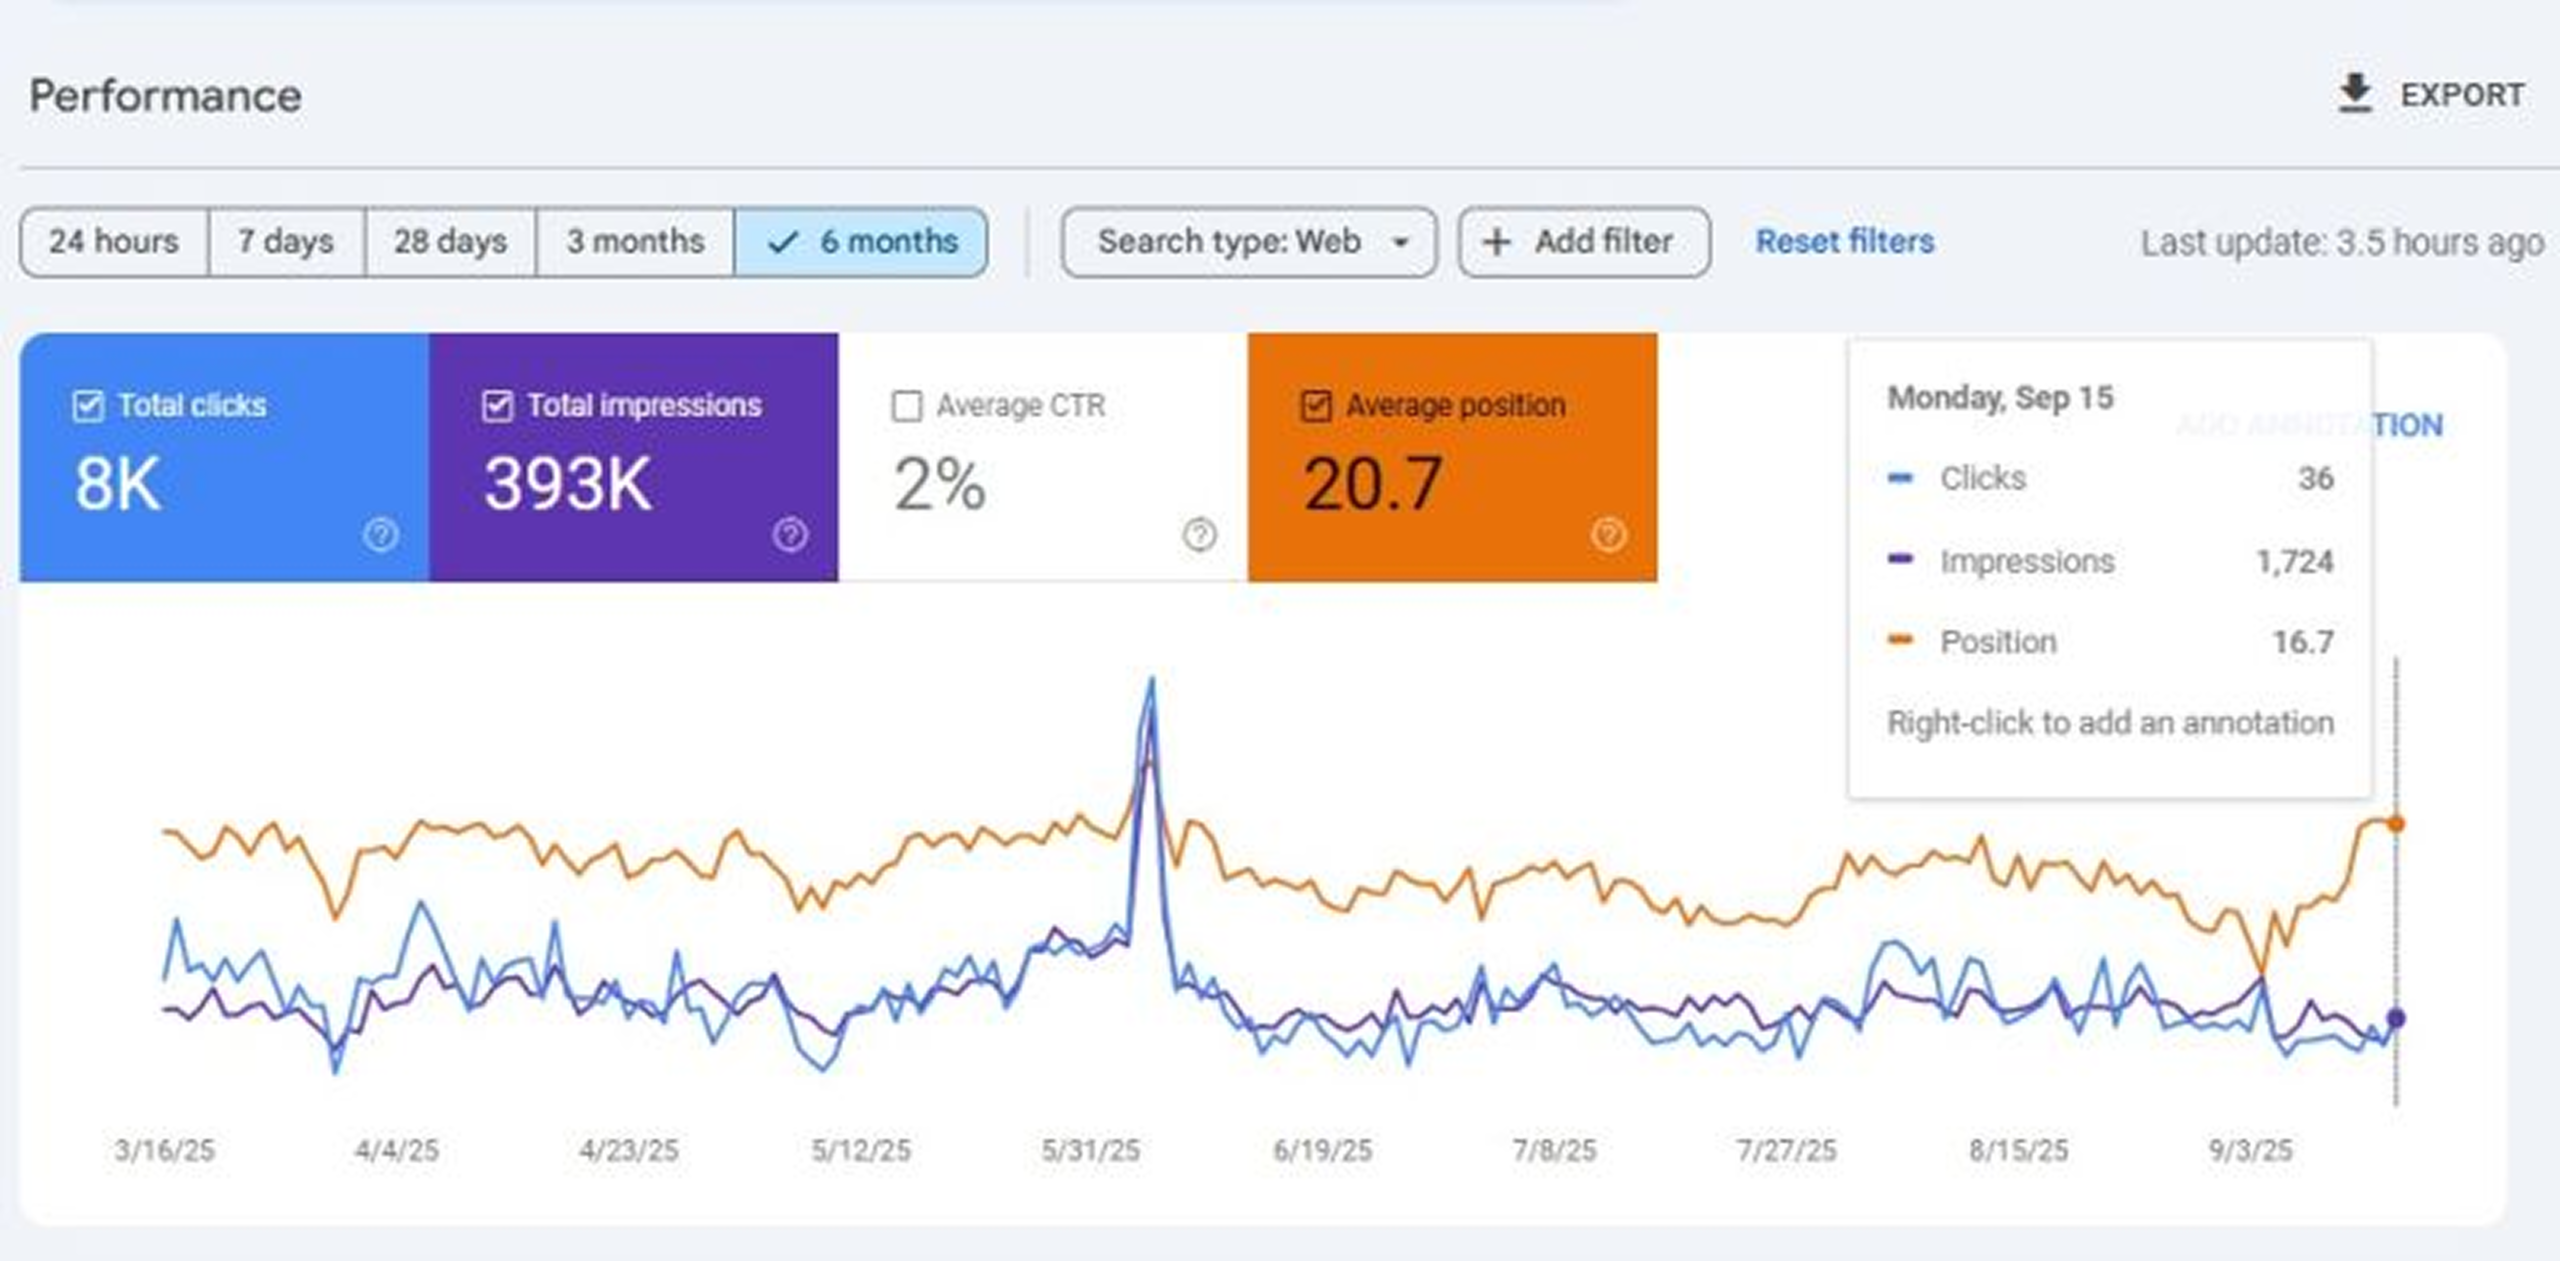Open help icon on Average position card
Screen dimensions: 2560x1261
click(1608, 534)
